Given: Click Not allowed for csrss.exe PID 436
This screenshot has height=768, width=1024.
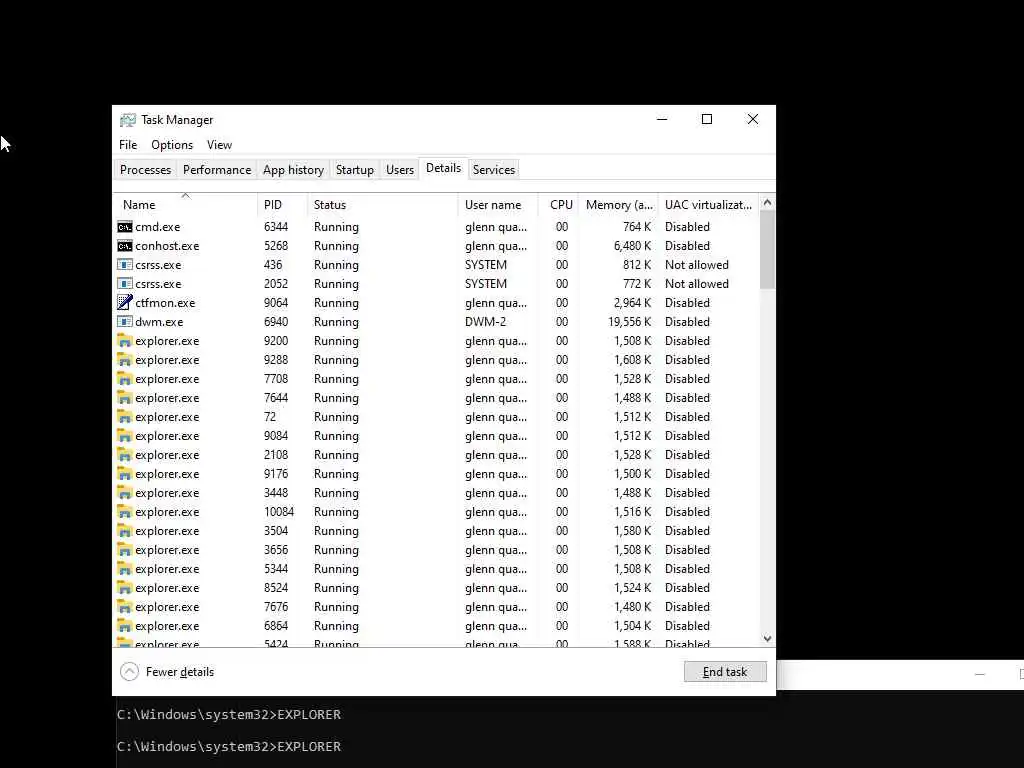Looking at the screenshot, I should pyautogui.click(x=697, y=264).
